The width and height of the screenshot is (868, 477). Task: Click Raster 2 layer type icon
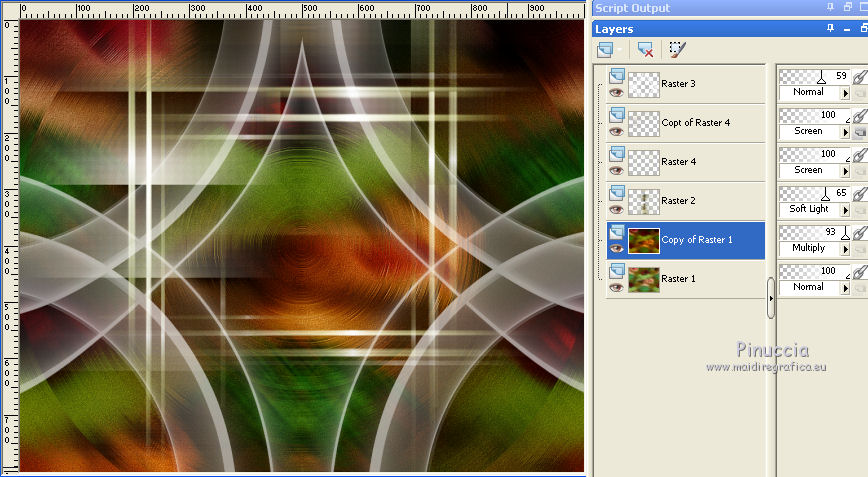[617, 193]
